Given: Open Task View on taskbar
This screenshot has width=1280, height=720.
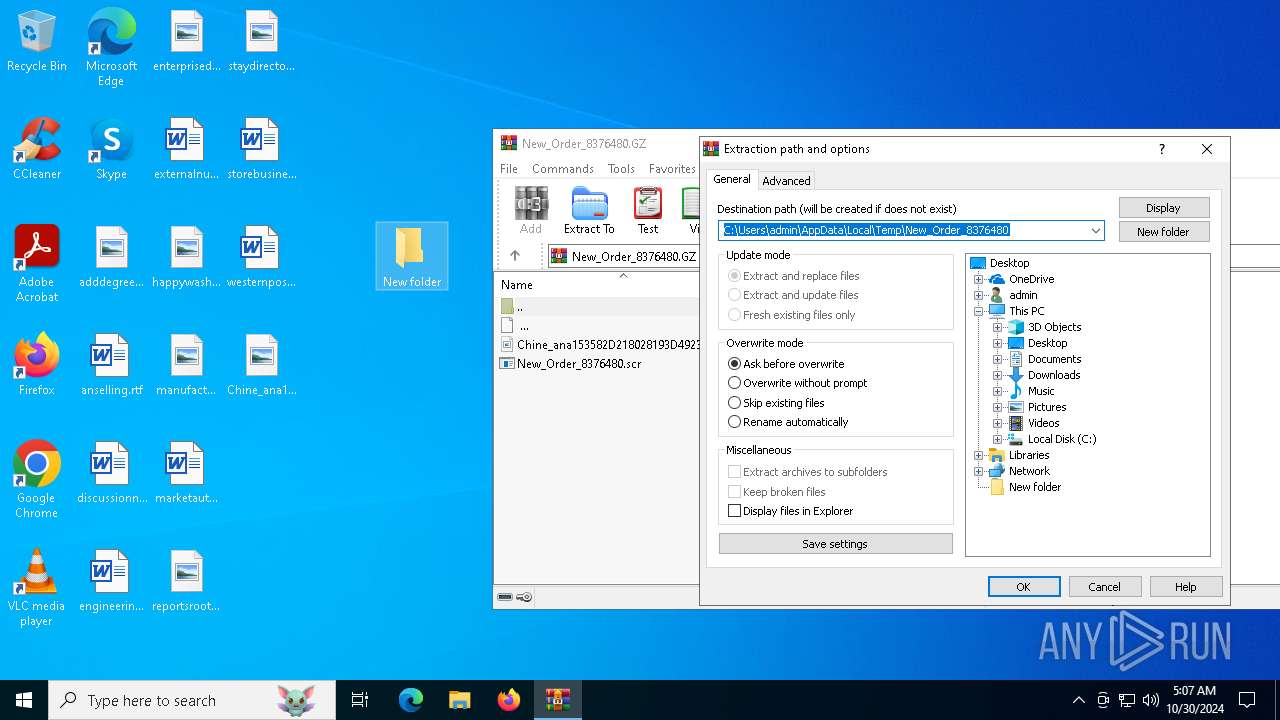Looking at the screenshot, I should pyautogui.click(x=360, y=700).
